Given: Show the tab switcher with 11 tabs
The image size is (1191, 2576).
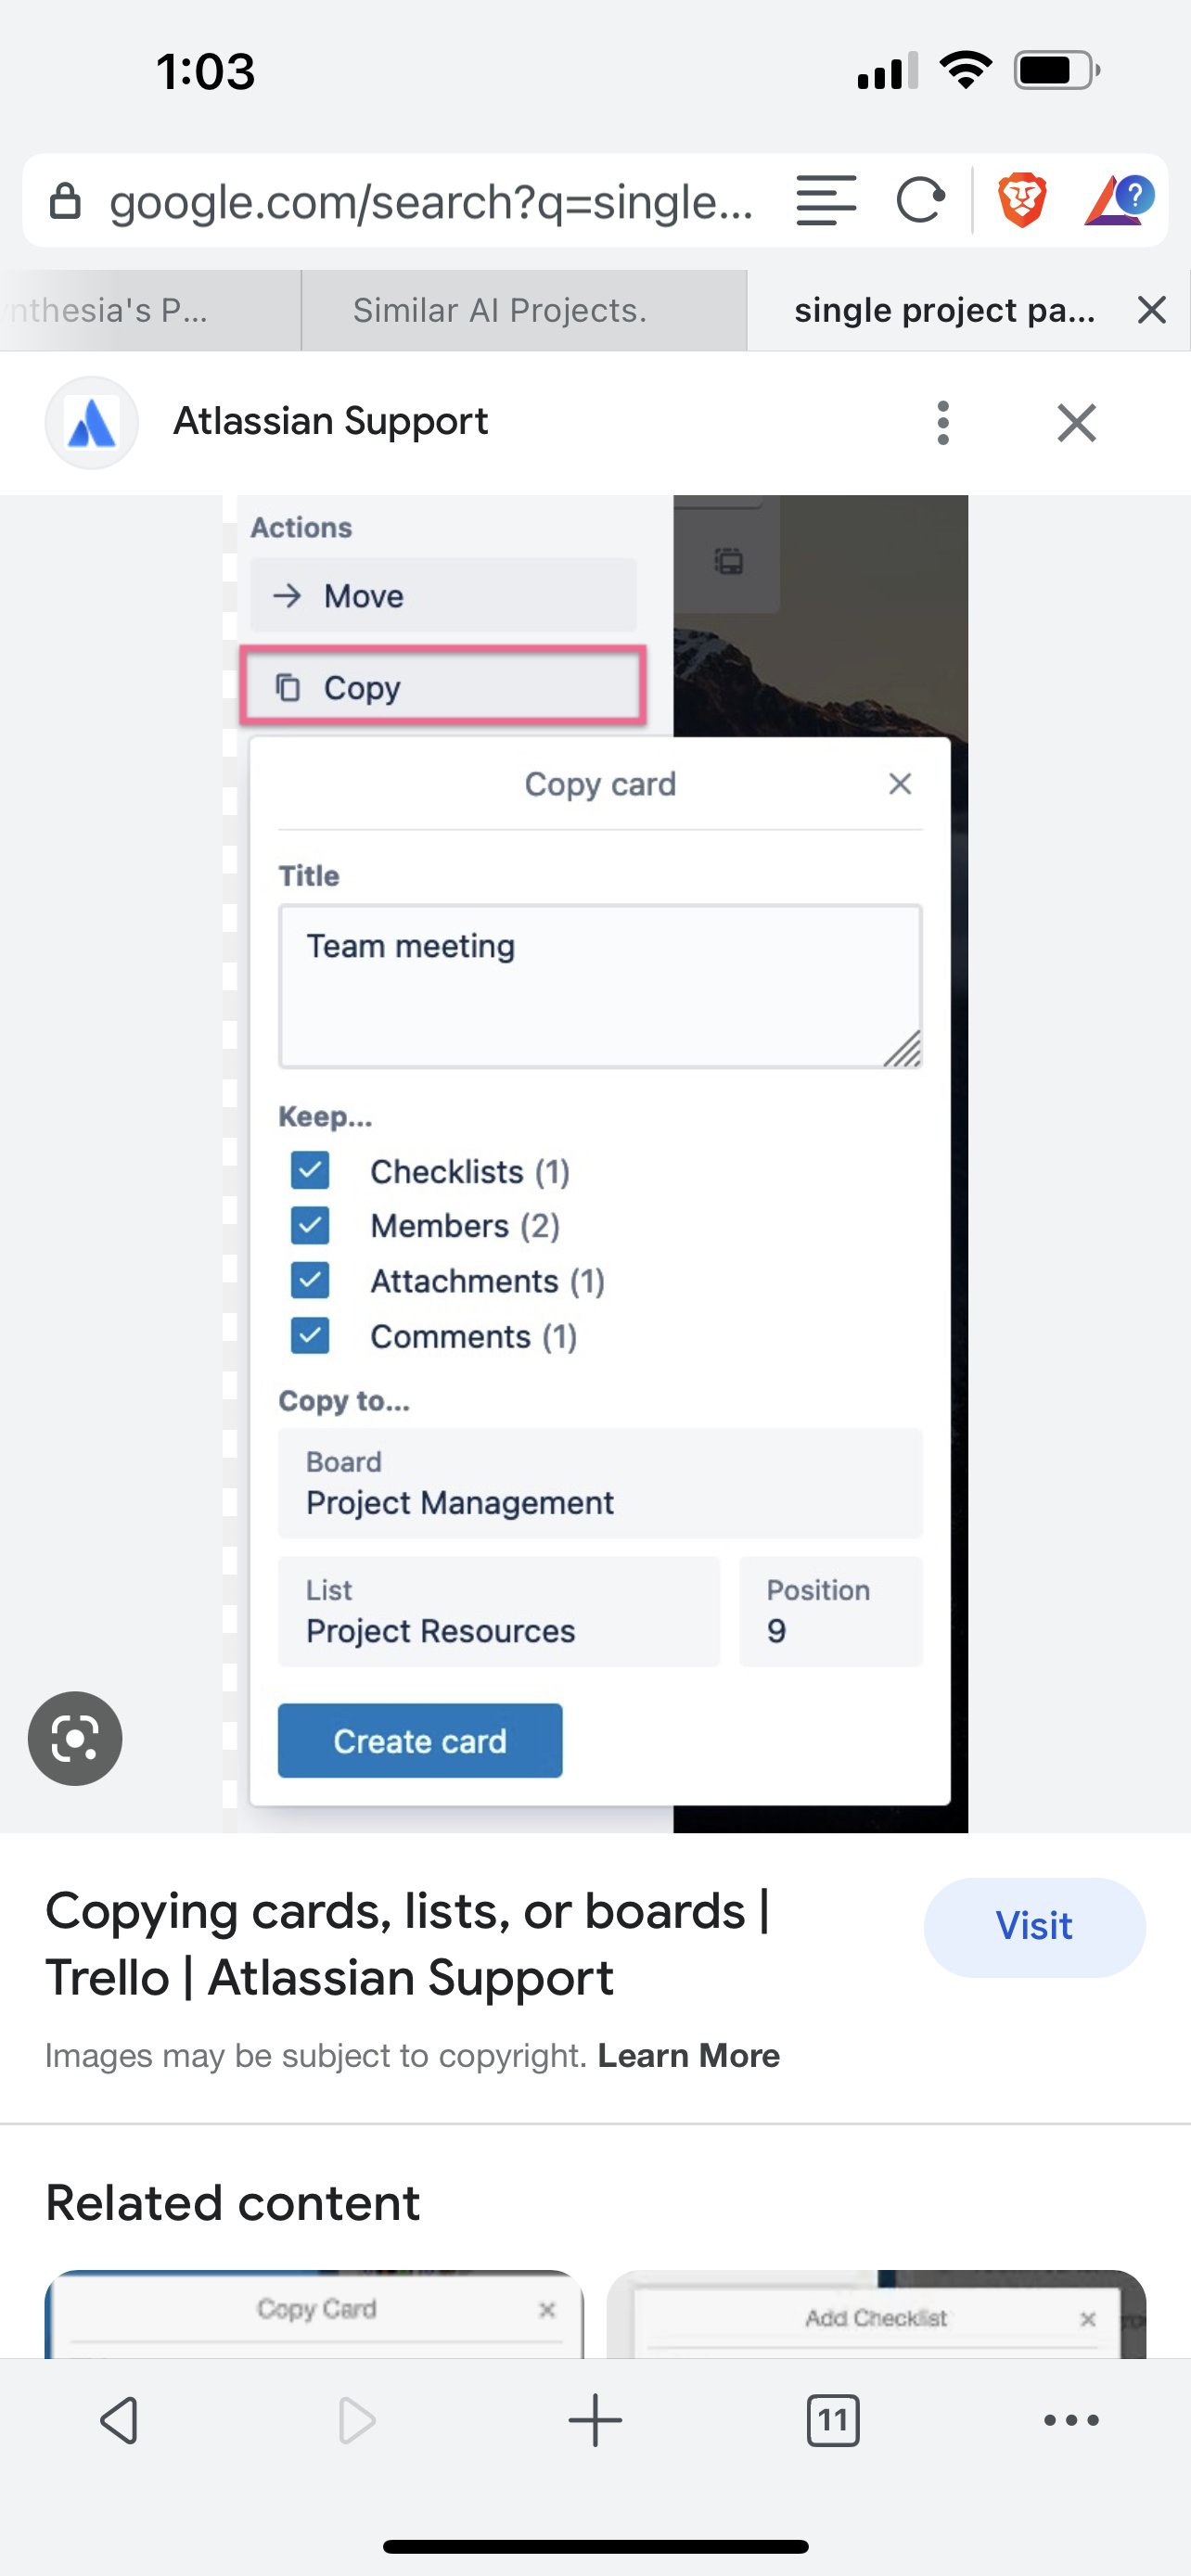Looking at the screenshot, I should coord(832,2420).
